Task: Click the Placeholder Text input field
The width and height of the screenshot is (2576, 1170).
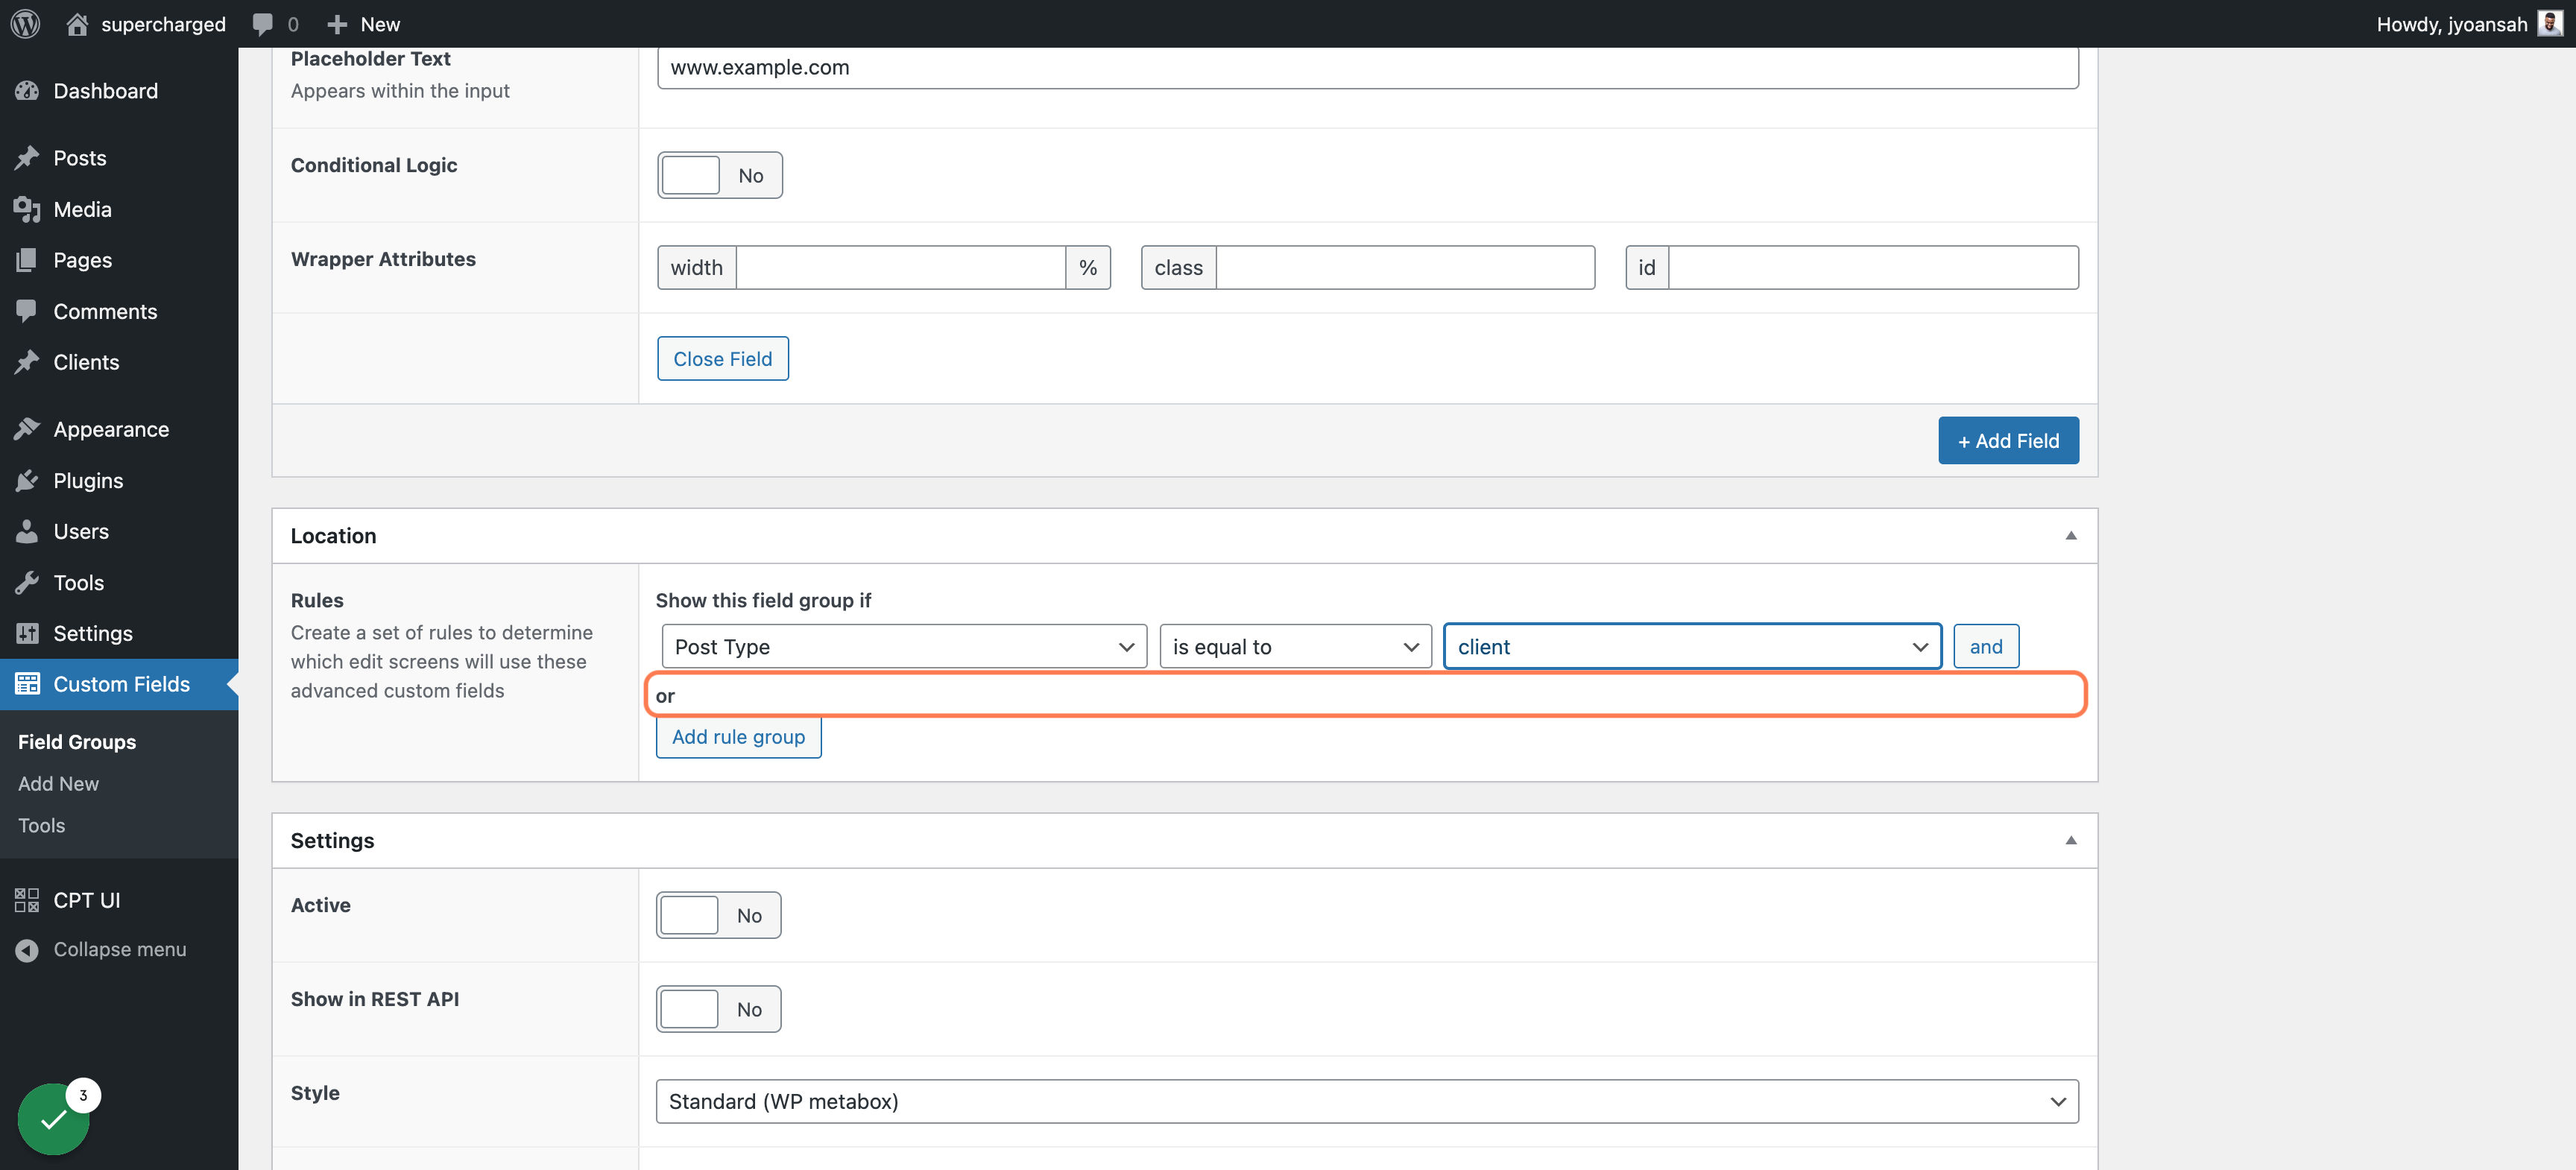Action: tap(1367, 68)
